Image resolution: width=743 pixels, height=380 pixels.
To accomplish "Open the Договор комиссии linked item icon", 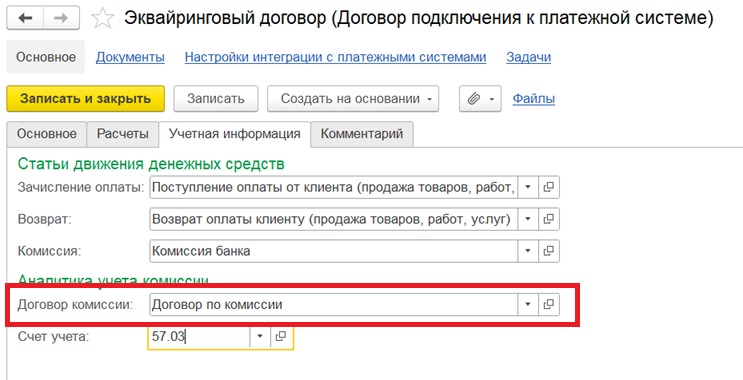I will tap(549, 304).
